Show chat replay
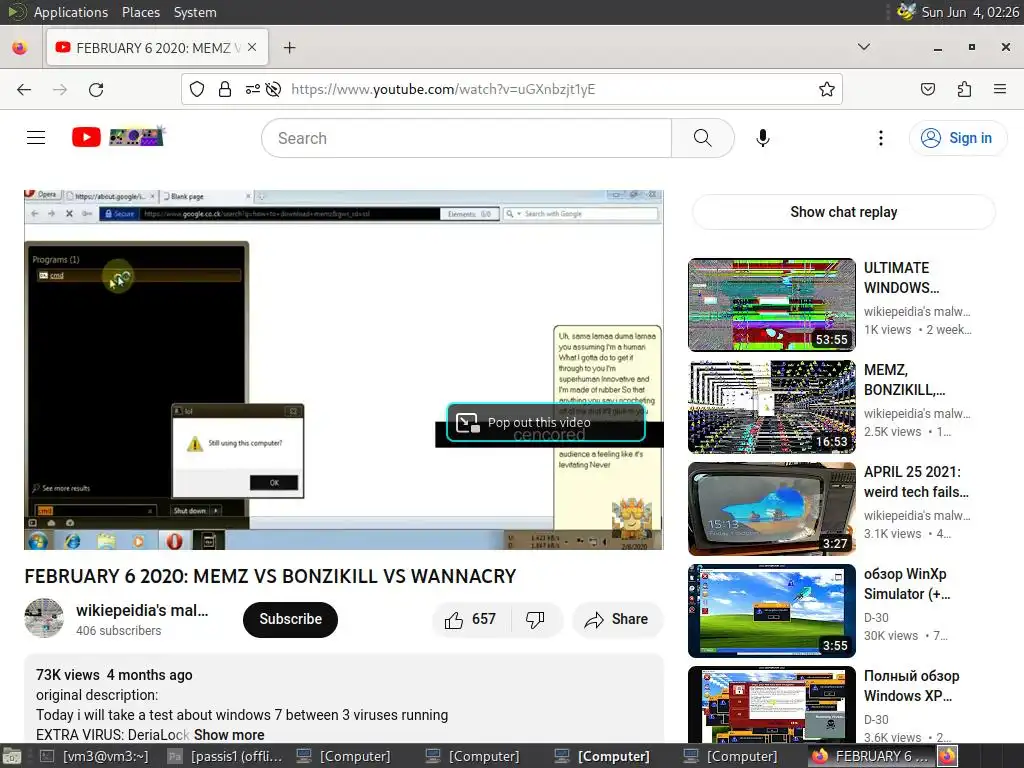1024x768 pixels. (x=843, y=212)
